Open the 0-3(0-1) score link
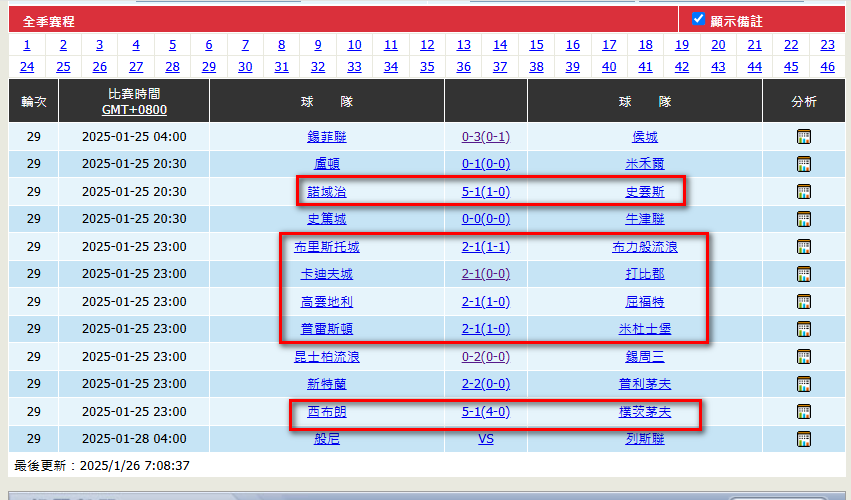The width and height of the screenshot is (851, 500). [x=486, y=137]
